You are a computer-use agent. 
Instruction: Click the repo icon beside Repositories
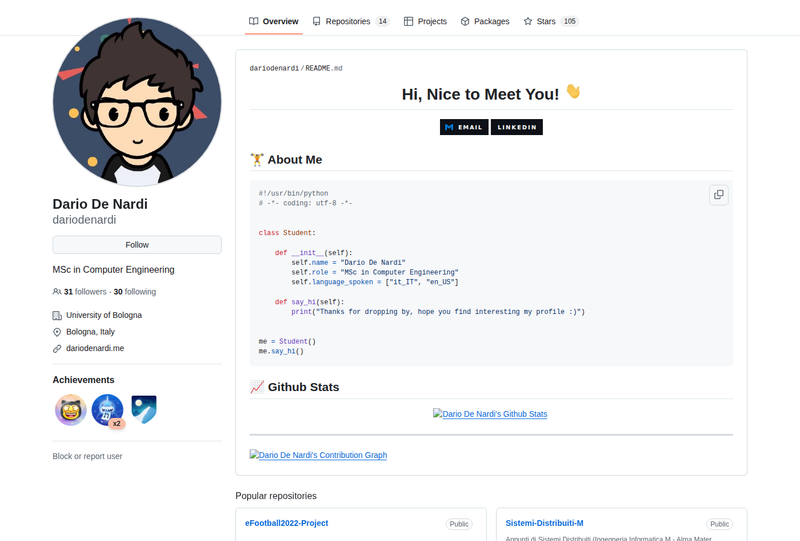[x=317, y=21]
